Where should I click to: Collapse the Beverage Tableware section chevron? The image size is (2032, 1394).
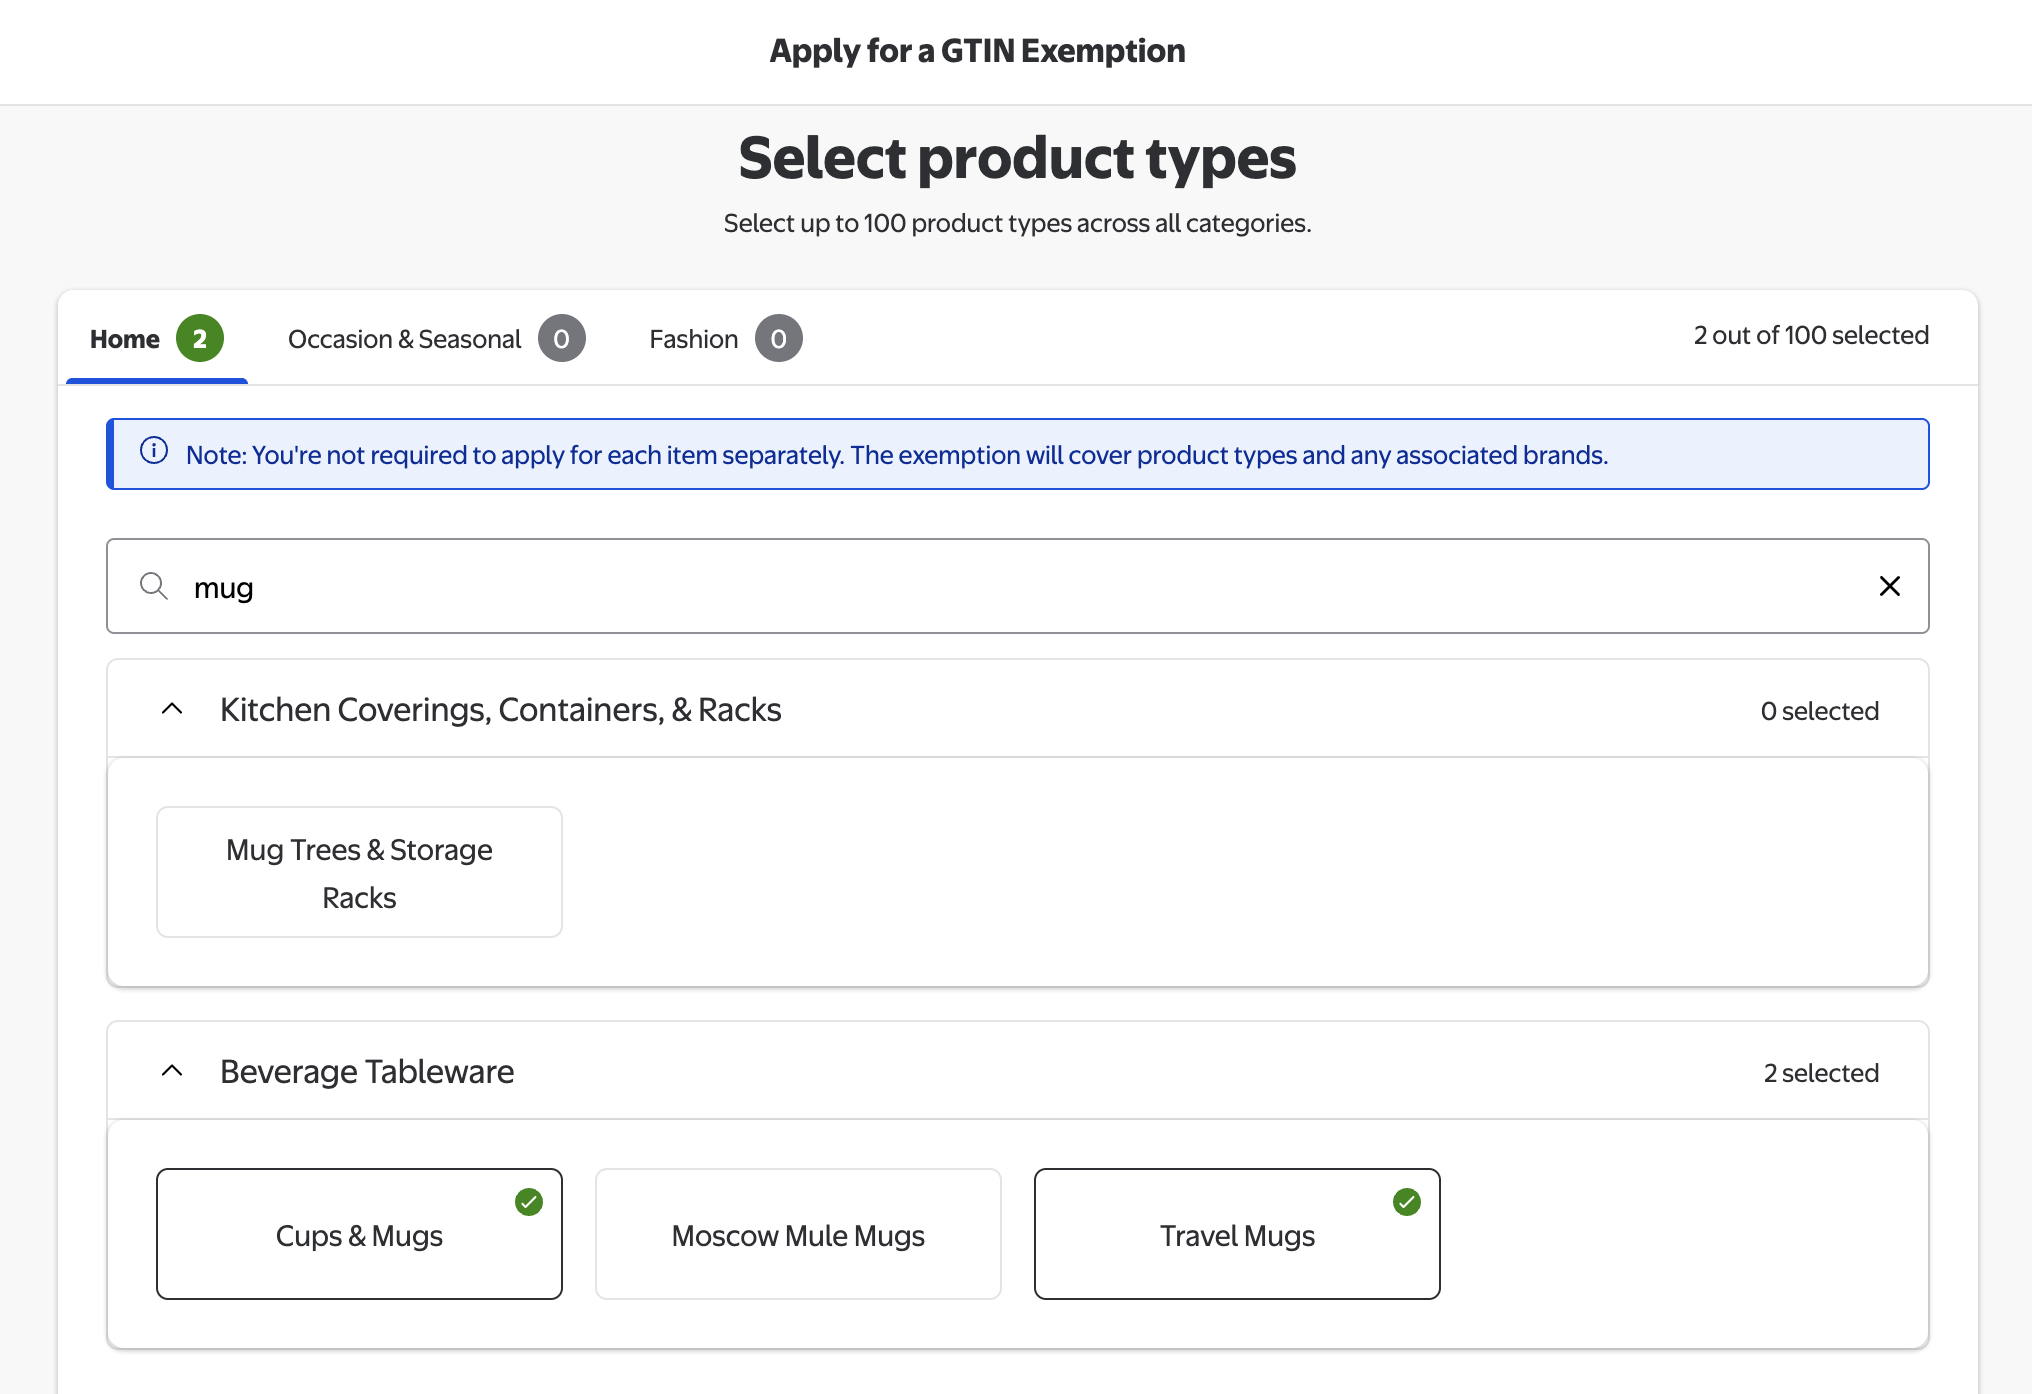[x=172, y=1071]
